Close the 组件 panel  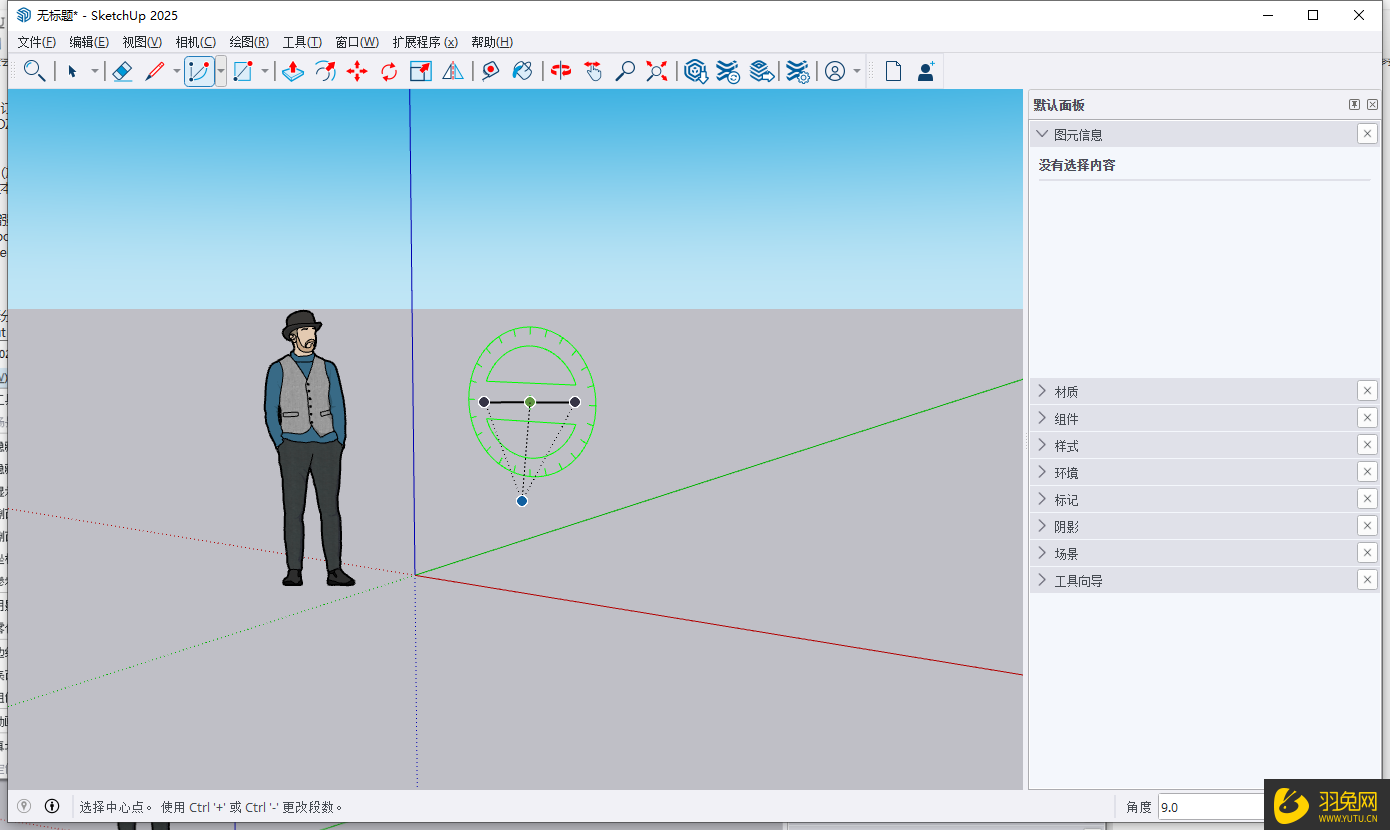(1367, 417)
